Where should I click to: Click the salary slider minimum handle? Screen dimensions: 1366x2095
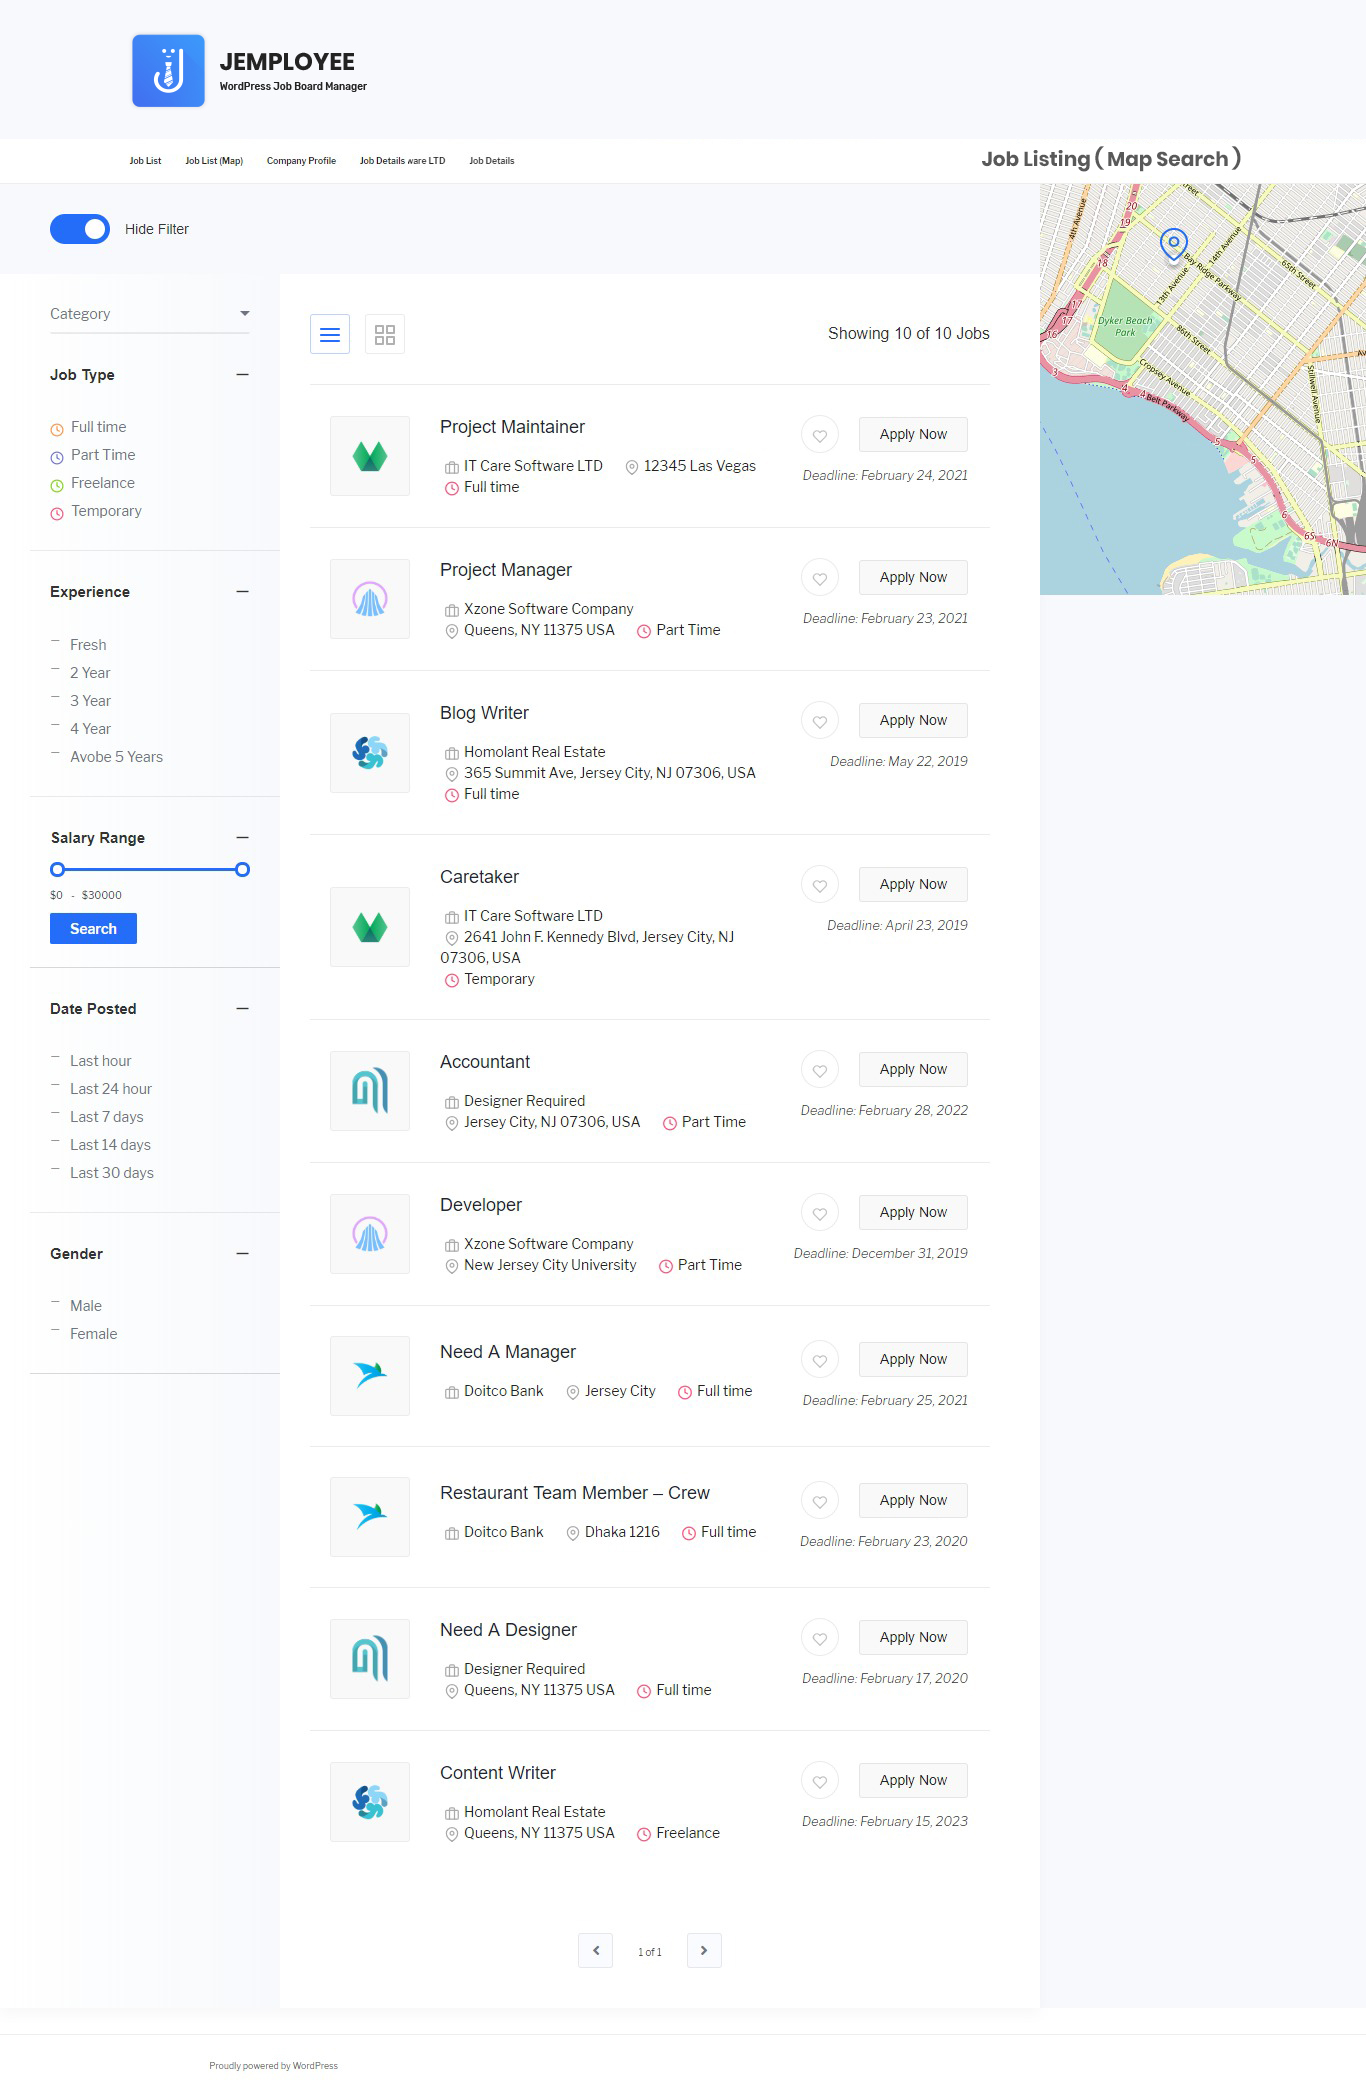pos(58,870)
